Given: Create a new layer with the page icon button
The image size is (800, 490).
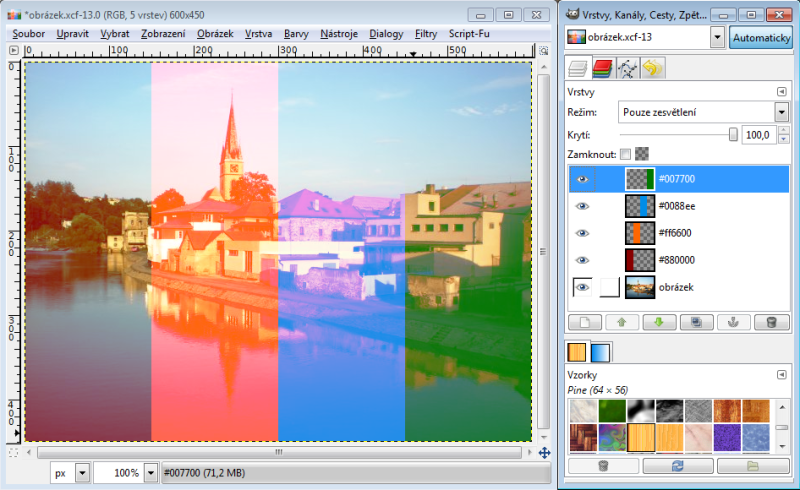Looking at the screenshot, I should coord(585,323).
